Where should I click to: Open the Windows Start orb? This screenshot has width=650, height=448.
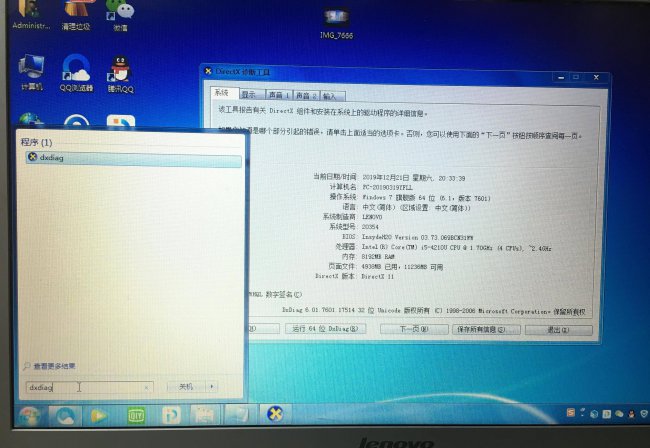29,416
